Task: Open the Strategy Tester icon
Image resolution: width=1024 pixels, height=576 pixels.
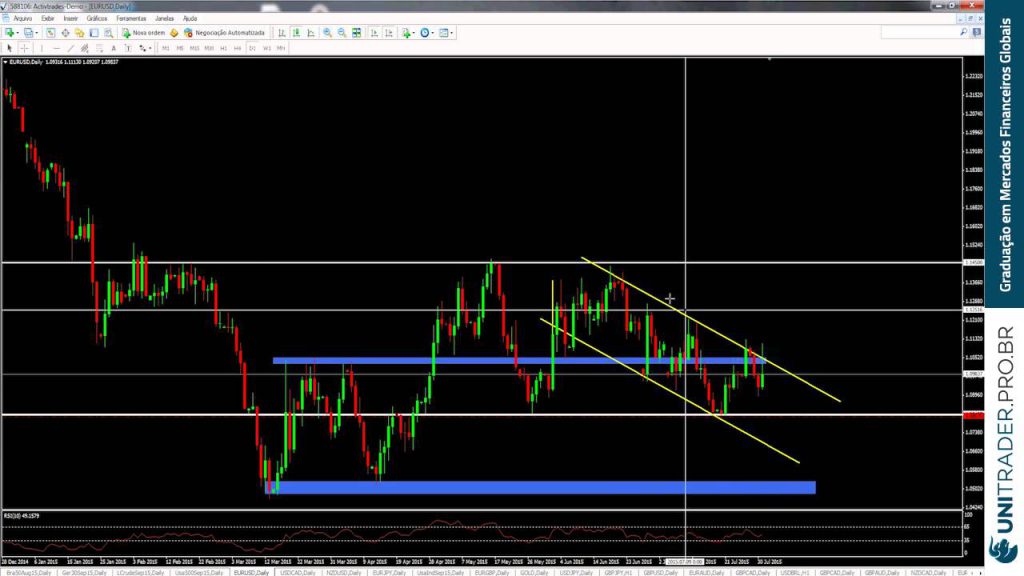Action: [x=108, y=33]
